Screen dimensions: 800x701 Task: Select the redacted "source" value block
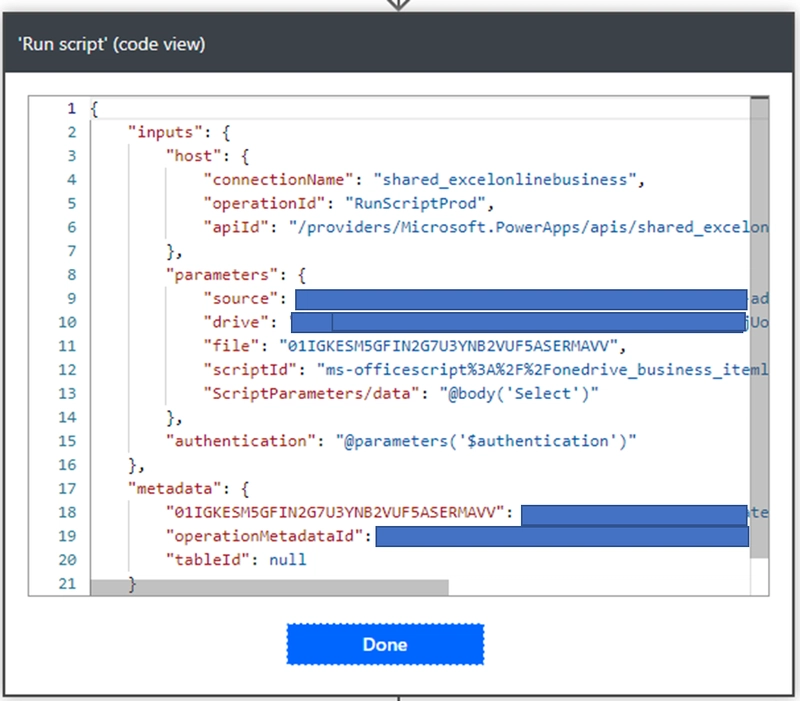520,299
